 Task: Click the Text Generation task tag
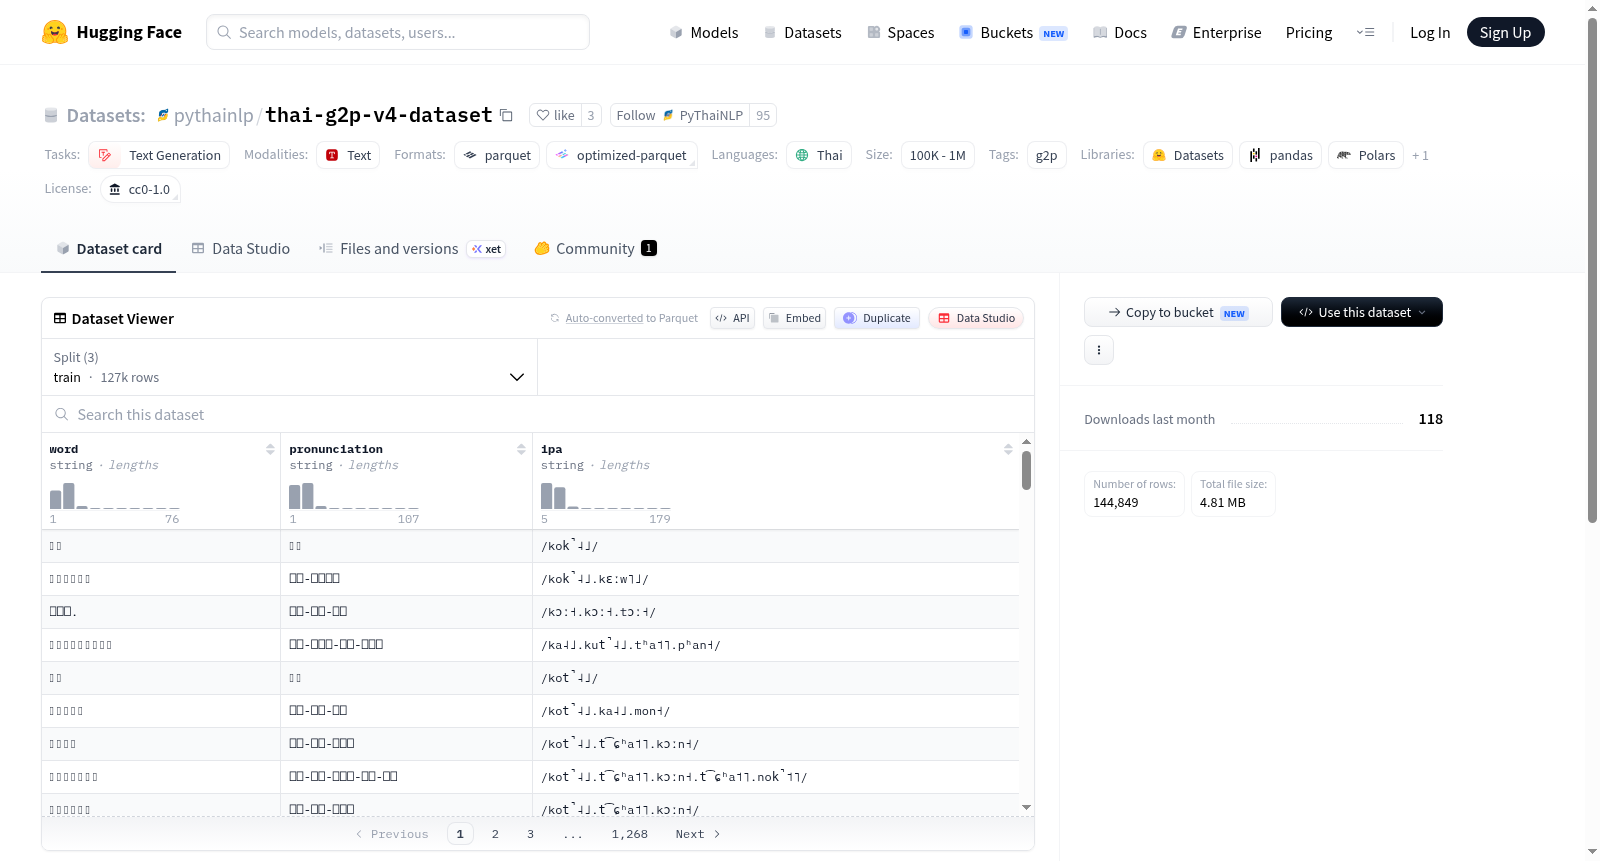point(159,155)
